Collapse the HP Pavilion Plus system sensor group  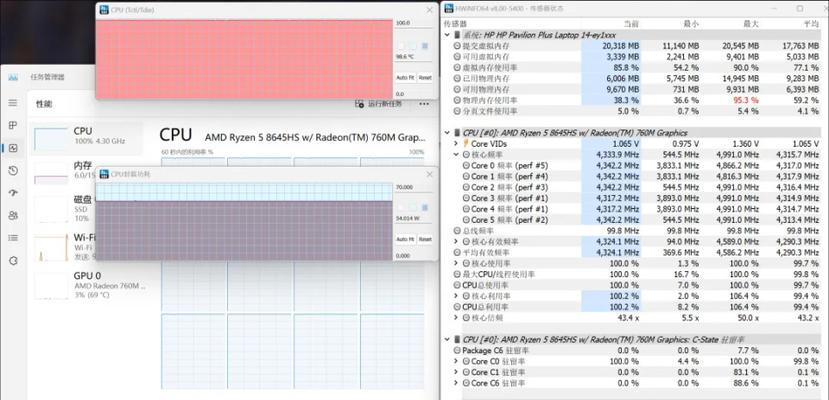pos(448,35)
